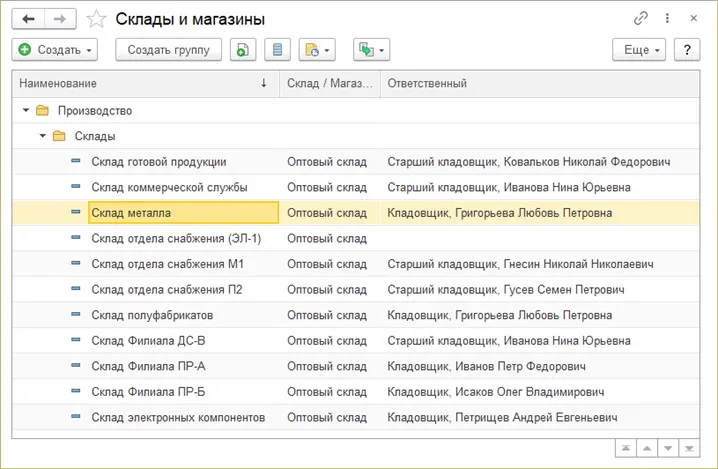Screen dimensions: 718x469
Task: Open the Создать dropdown button
Action: click(x=56, y=49)
